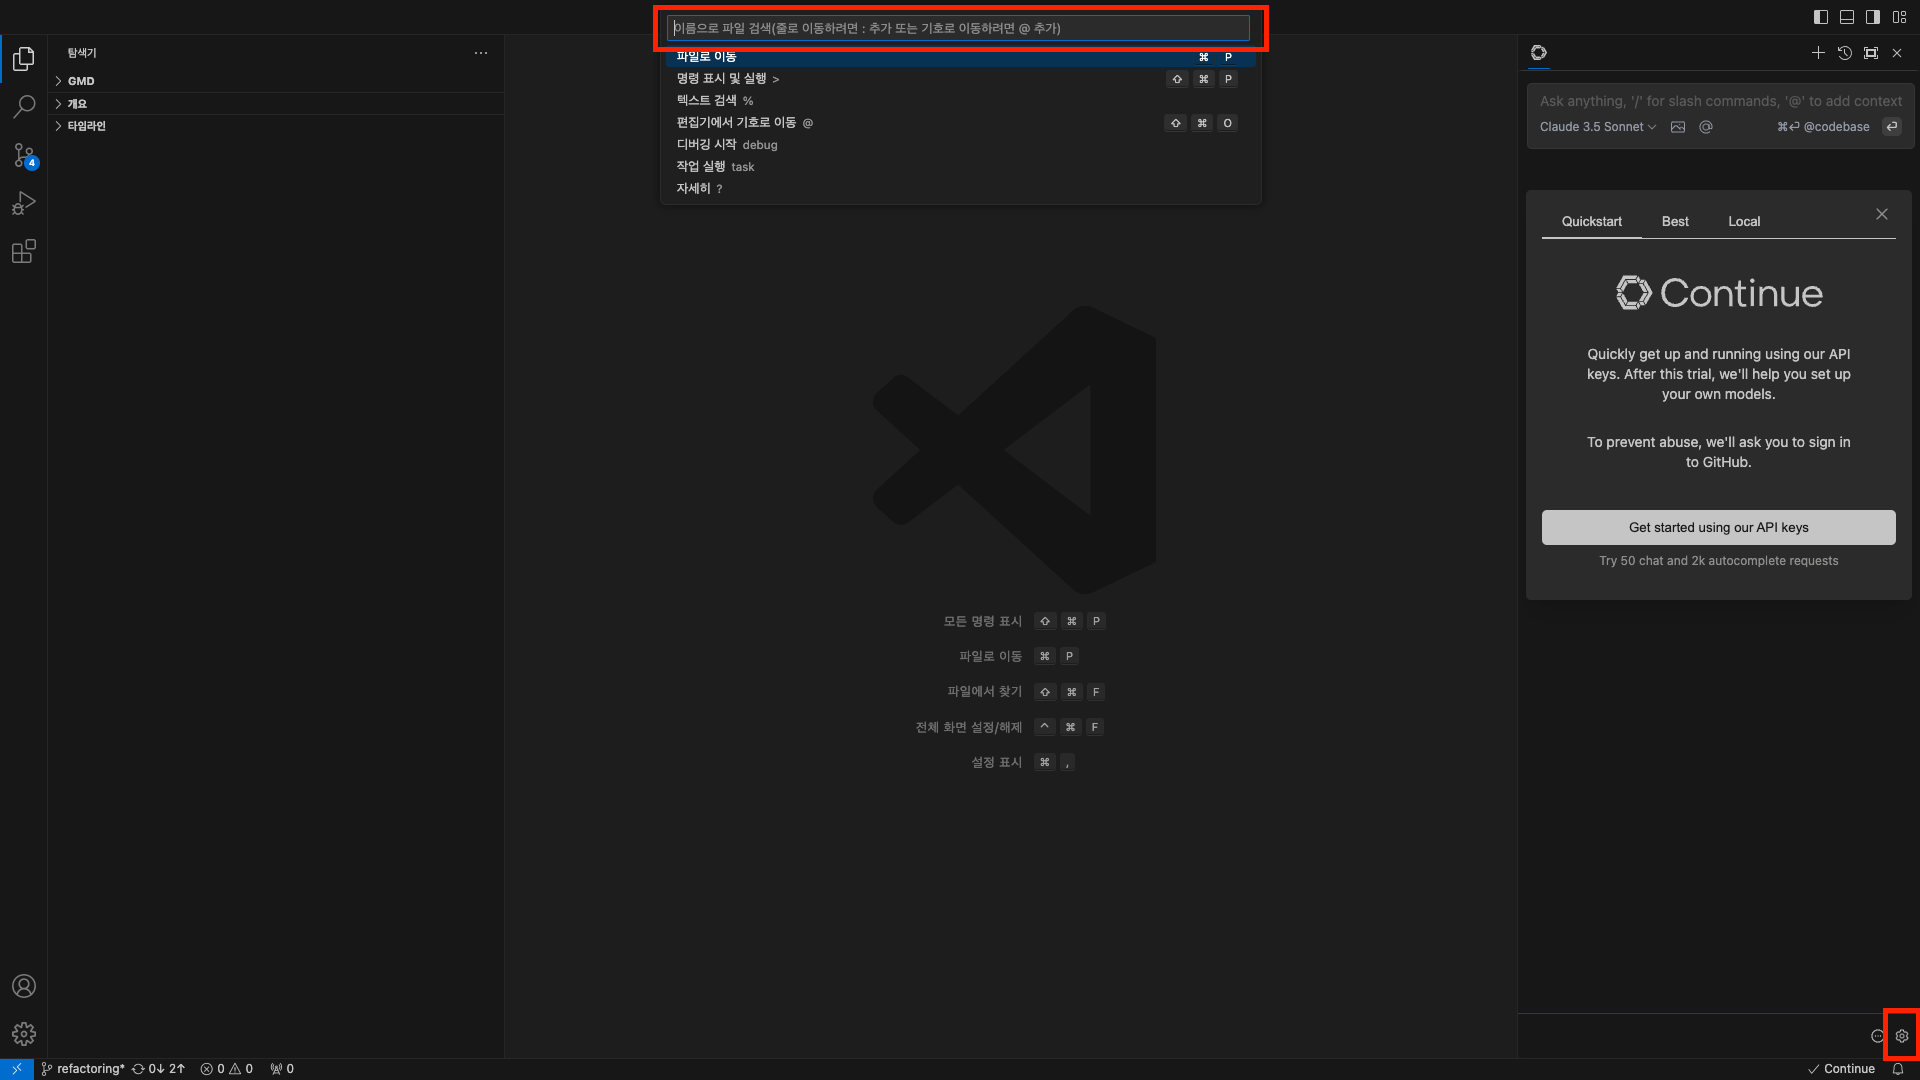
Task: Open Run and Debug view
Action: [x=24, y=203]
